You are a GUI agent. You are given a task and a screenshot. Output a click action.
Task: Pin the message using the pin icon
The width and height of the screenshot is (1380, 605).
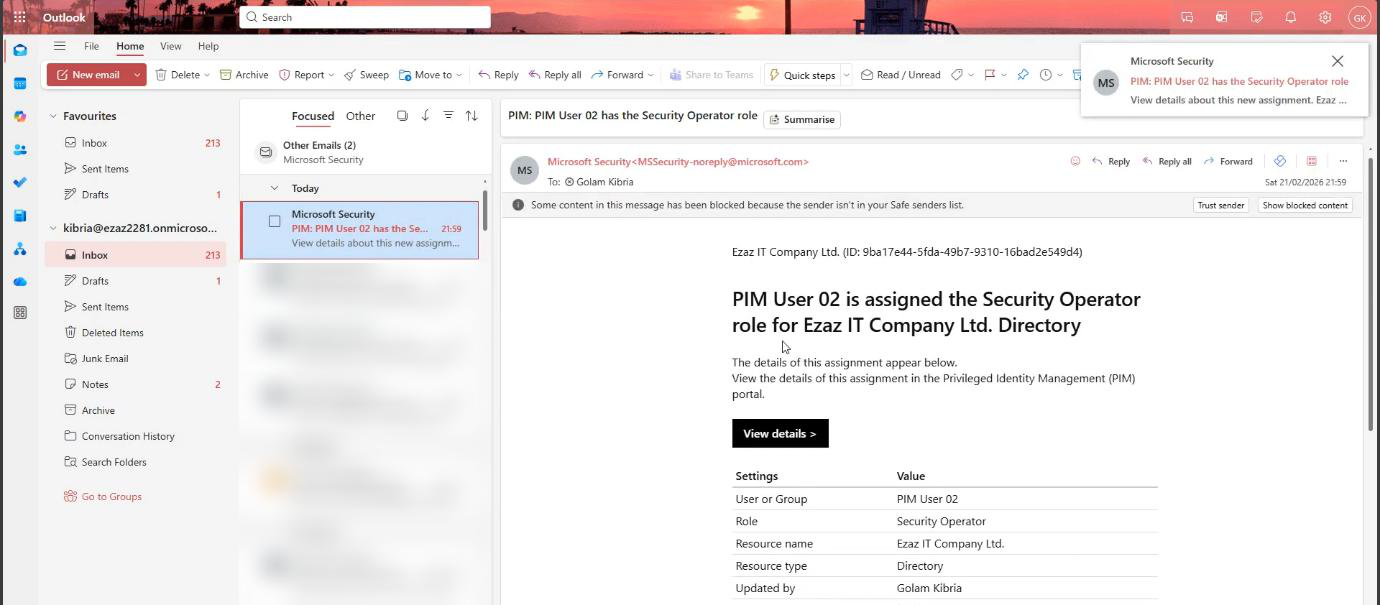(1022, 75)
